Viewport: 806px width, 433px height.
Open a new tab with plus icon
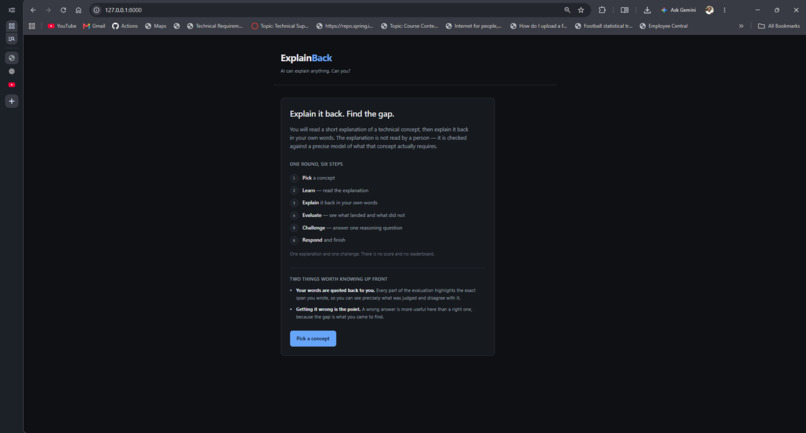pyautogui.click(x=11, y=101)
